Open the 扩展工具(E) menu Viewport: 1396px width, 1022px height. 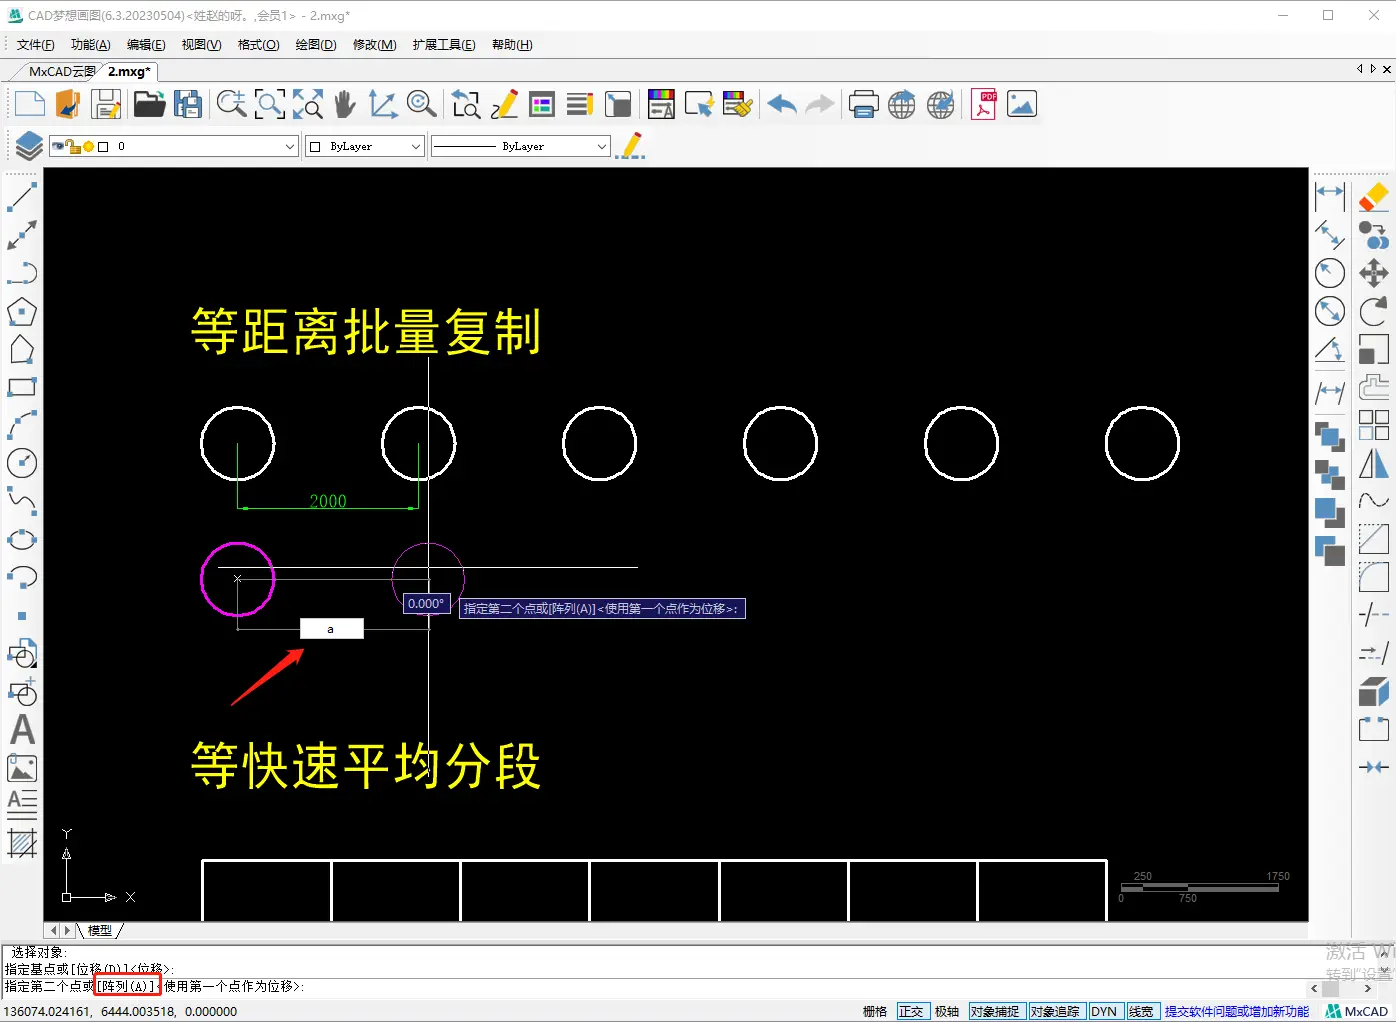click(444, 45)
